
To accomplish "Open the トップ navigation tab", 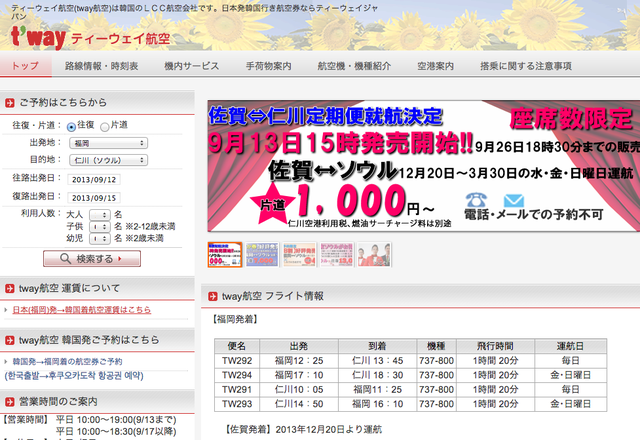I will coord(25,66).
